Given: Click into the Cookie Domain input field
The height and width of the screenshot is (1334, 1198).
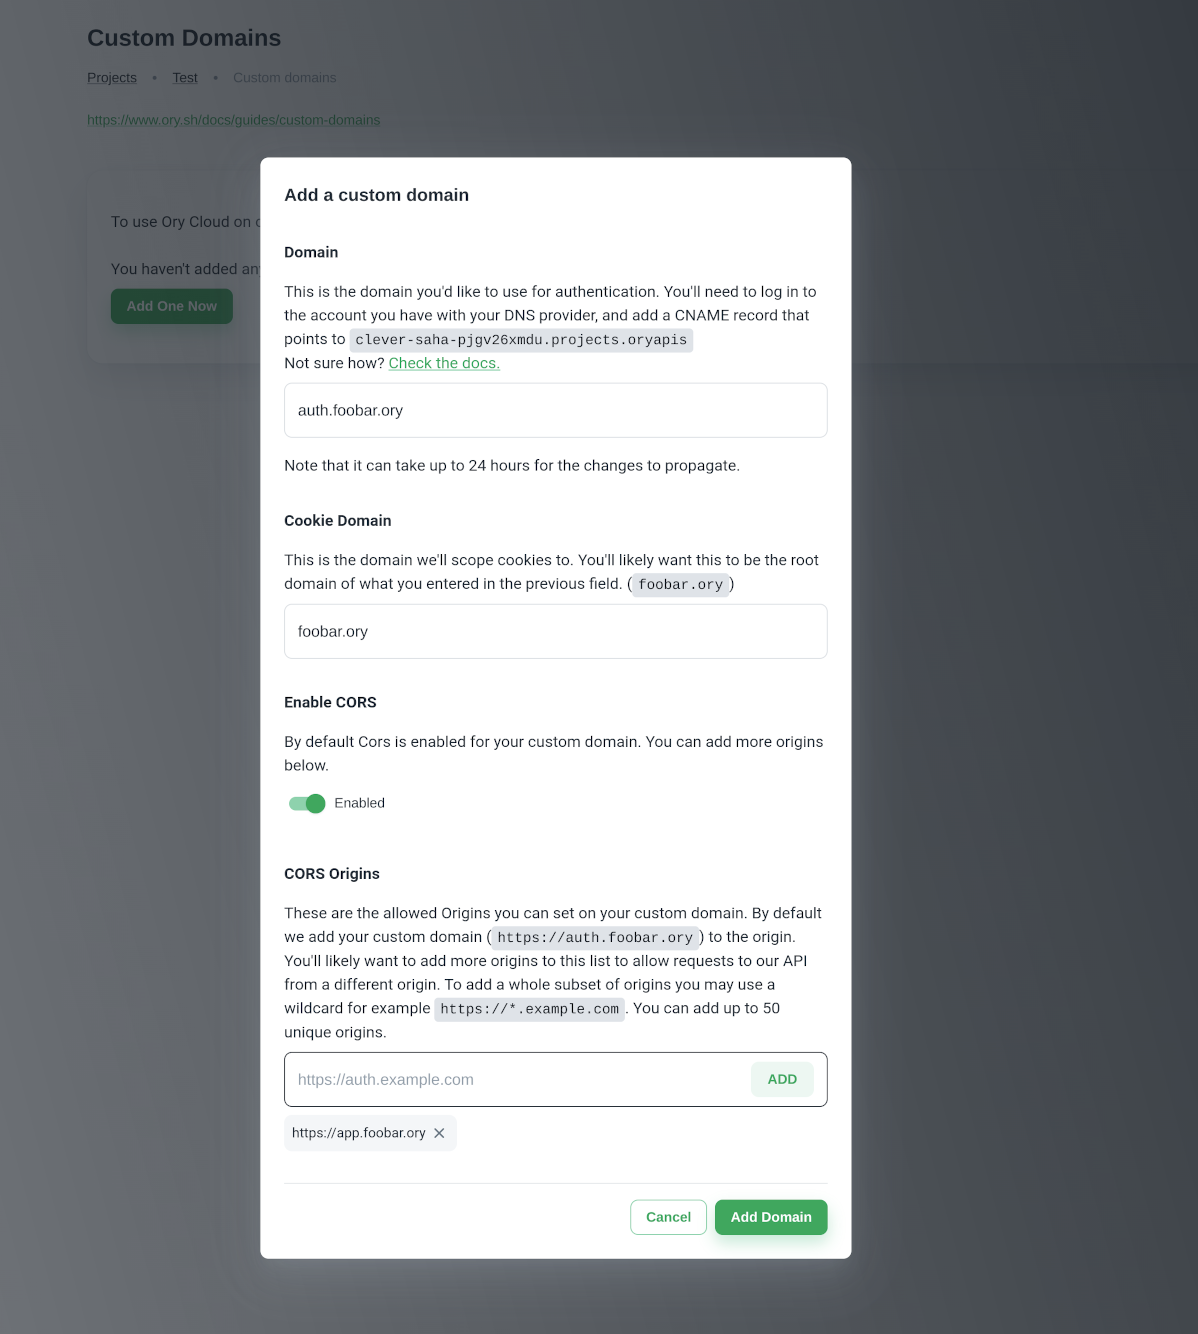Looking at the screenshot, I should tap(555, 631).
